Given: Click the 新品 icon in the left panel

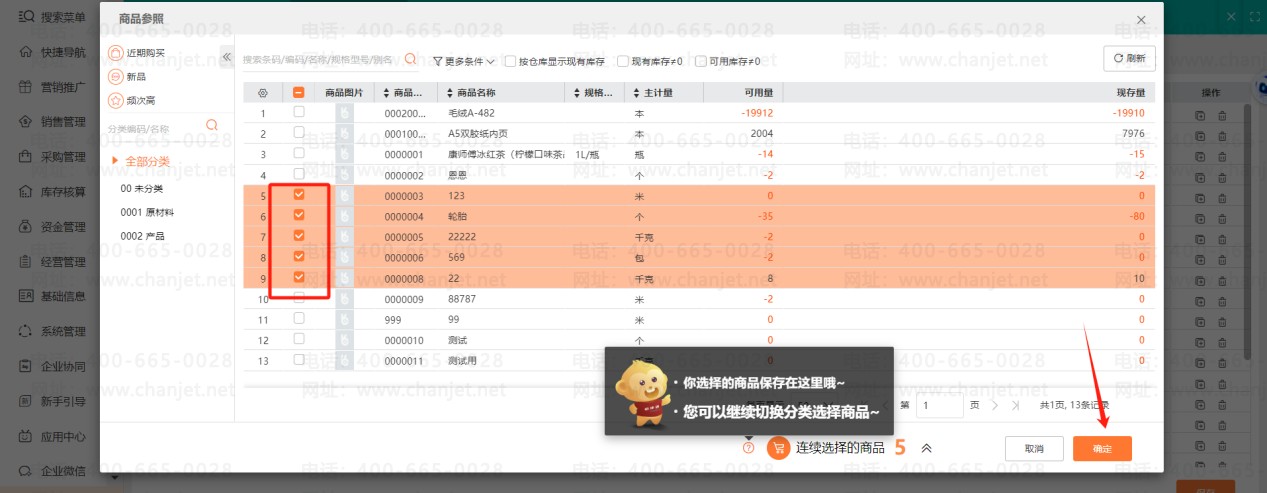Looking at the screenshot, I should [115, 76].
